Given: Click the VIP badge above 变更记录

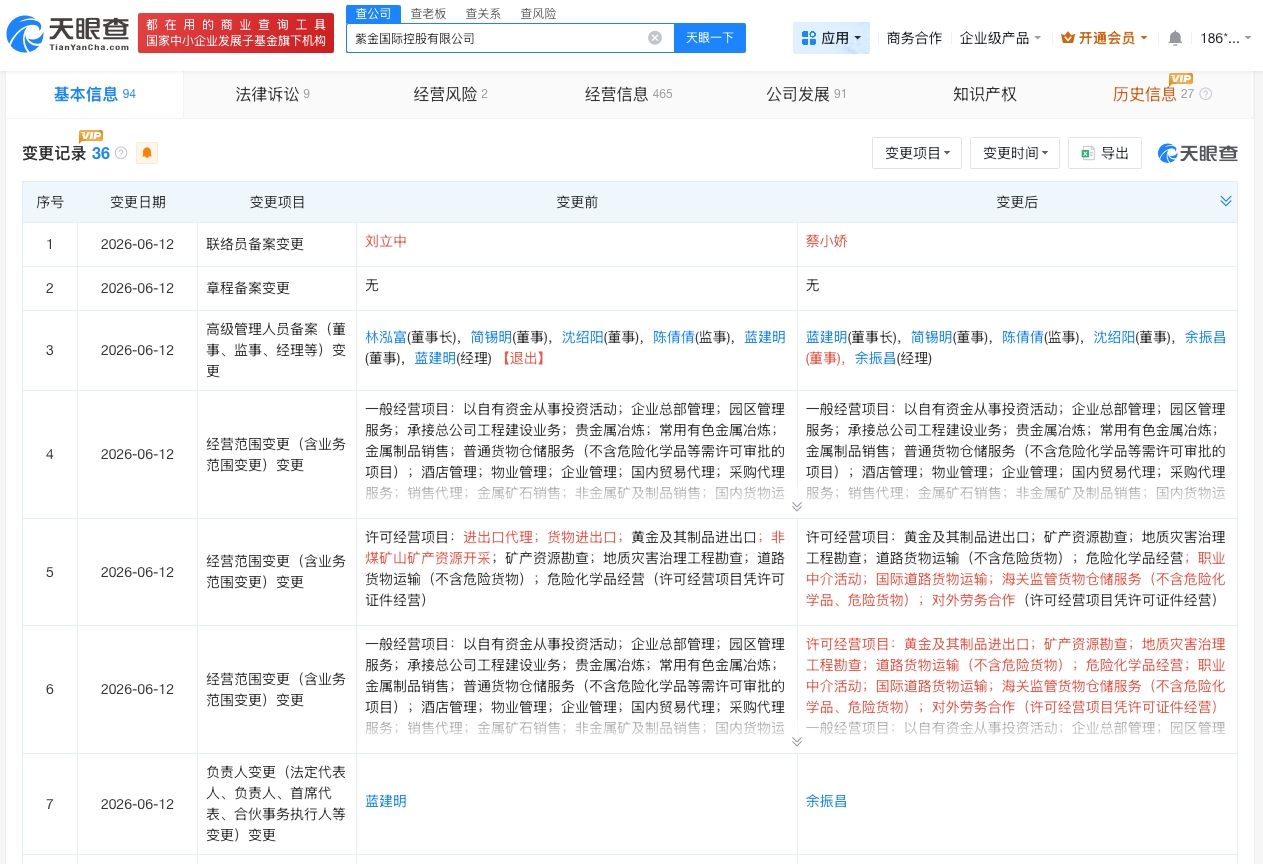Looking at the screenshot, I should pyautogui.click(x=91, y=136).
